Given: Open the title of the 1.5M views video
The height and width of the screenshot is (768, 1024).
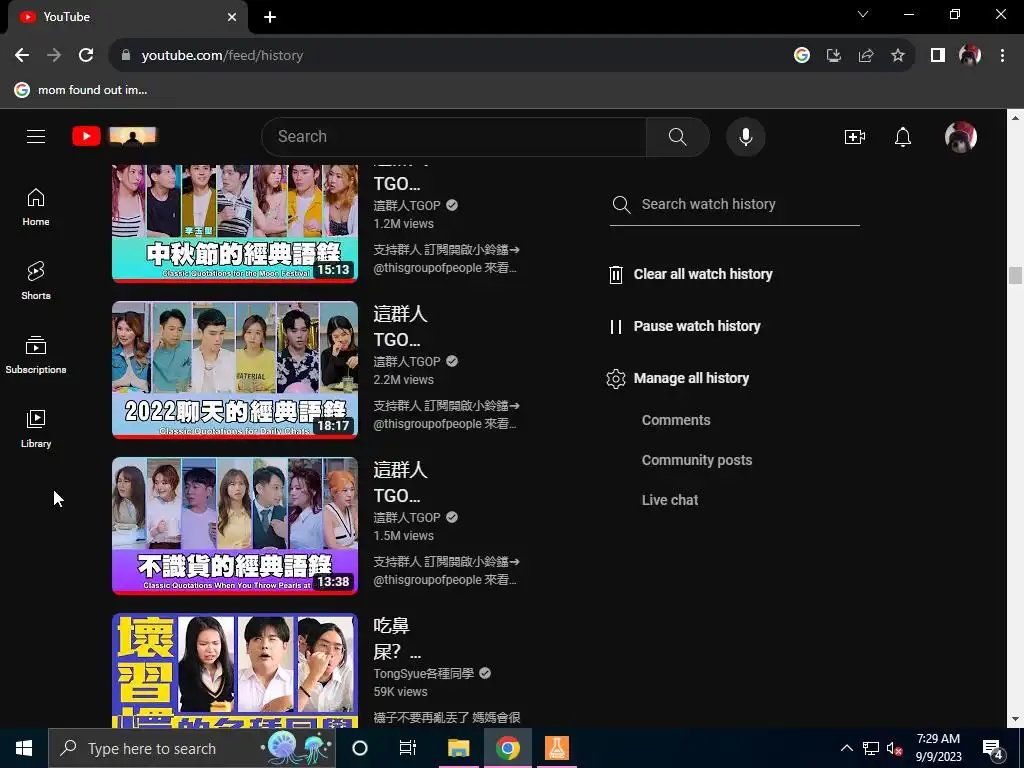Looking at the screenshot, I should pos(400,483).
